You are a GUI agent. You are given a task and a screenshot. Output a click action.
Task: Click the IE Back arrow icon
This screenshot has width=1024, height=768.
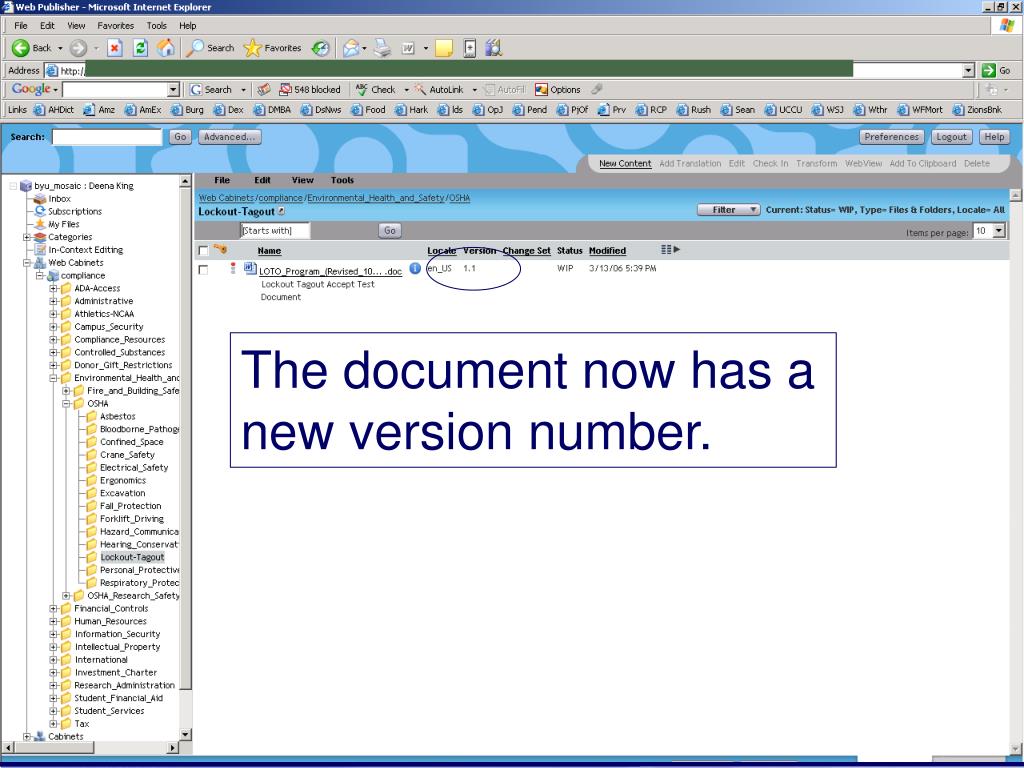[20, 48]
